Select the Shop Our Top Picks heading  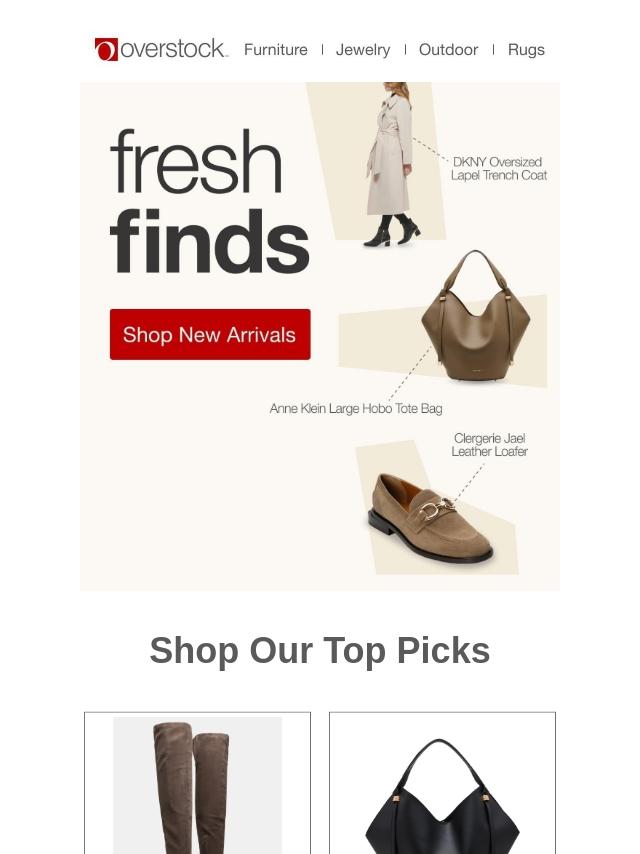point(320,650)
